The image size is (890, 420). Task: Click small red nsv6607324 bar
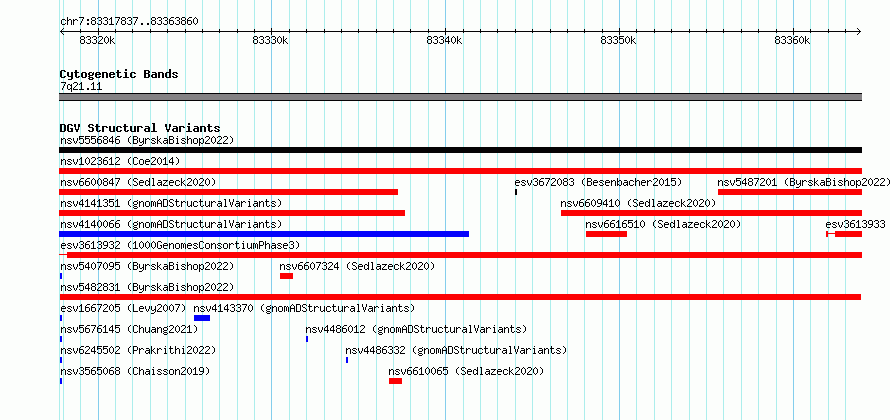(286, 276)
